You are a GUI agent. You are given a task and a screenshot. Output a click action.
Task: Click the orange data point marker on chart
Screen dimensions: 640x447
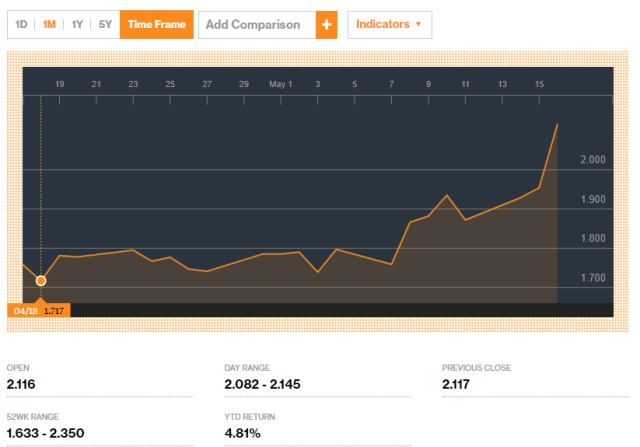click(x=41, y=281)
